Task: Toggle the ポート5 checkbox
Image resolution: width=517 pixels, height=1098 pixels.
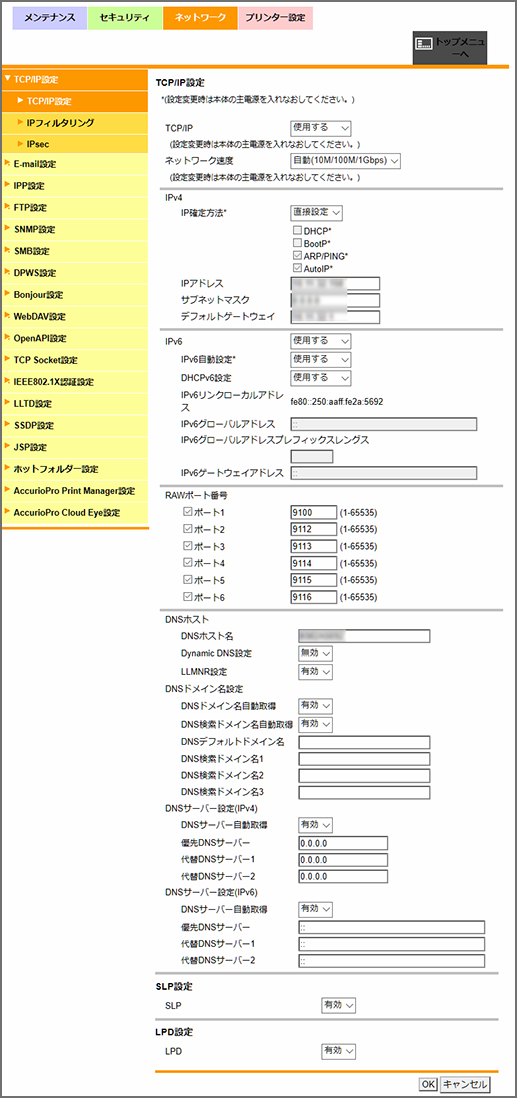Action: click(x=186, y=580)
